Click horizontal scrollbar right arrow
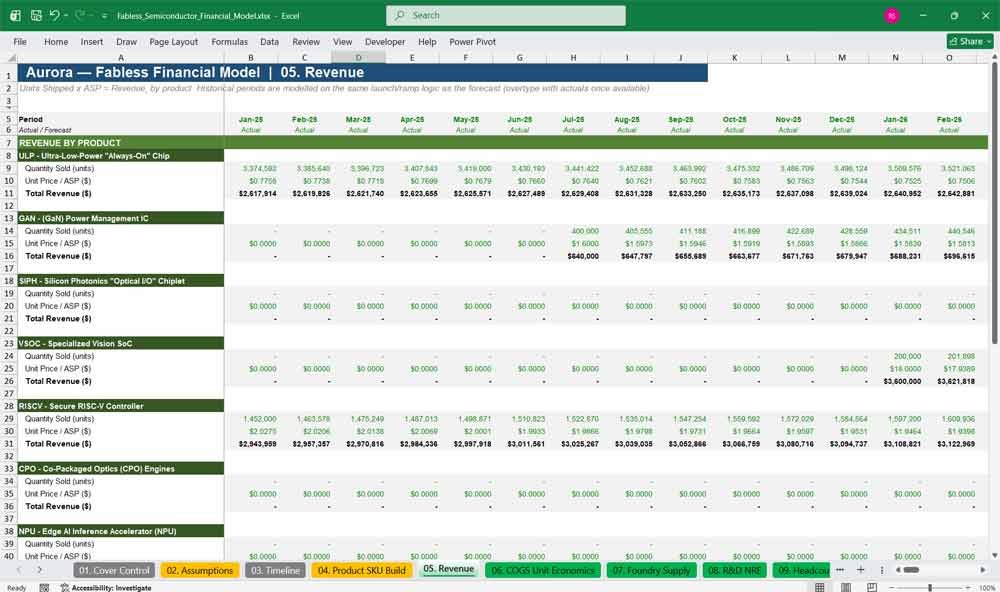Screen dimensions: 1000x592 (983, 570)
